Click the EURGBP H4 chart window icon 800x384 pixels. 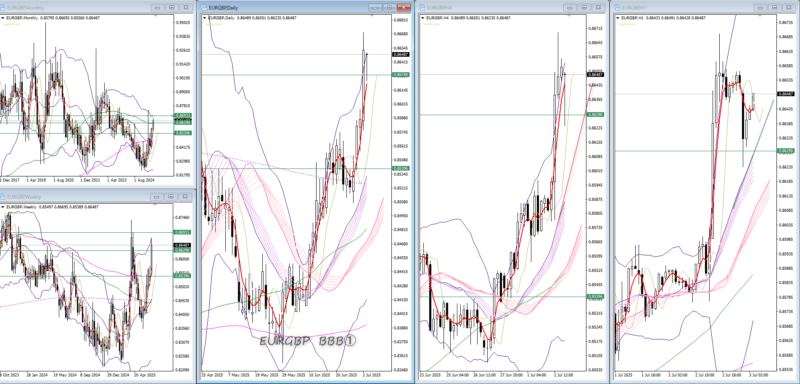point(421,8)
